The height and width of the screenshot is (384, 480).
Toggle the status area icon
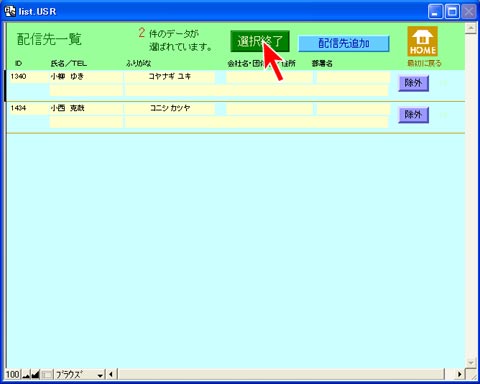[47, 374]
